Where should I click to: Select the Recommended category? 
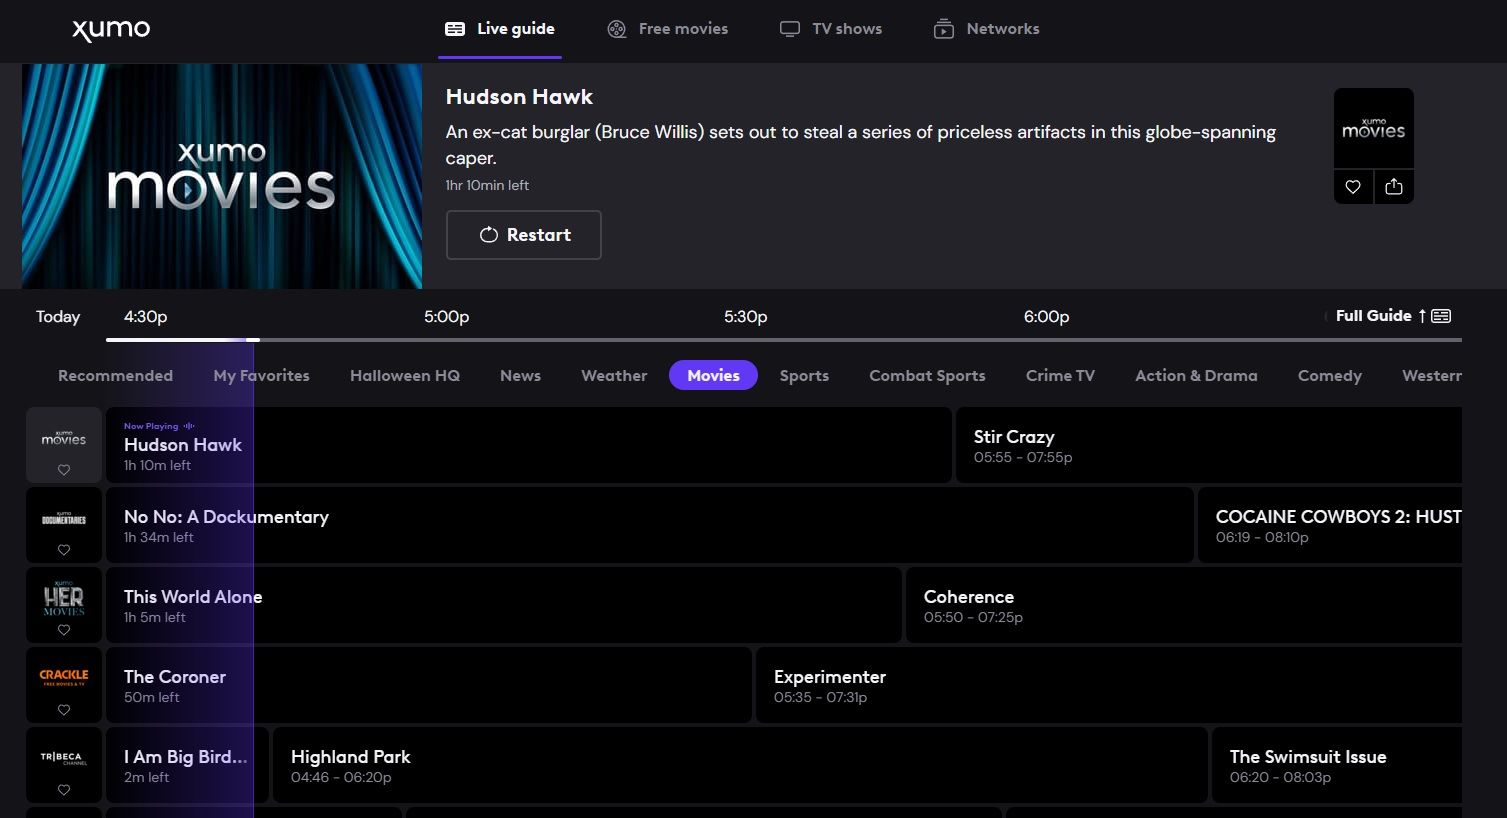[115, 376]
